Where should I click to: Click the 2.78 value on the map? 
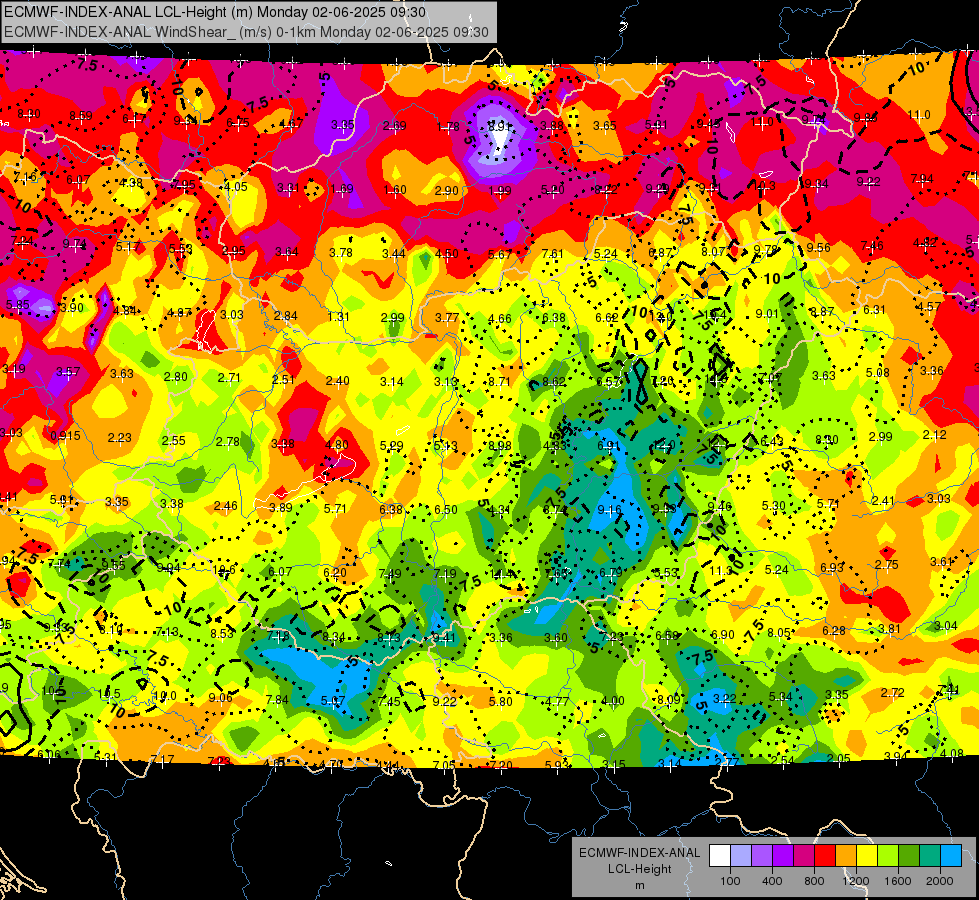click(x=228, y=442)
